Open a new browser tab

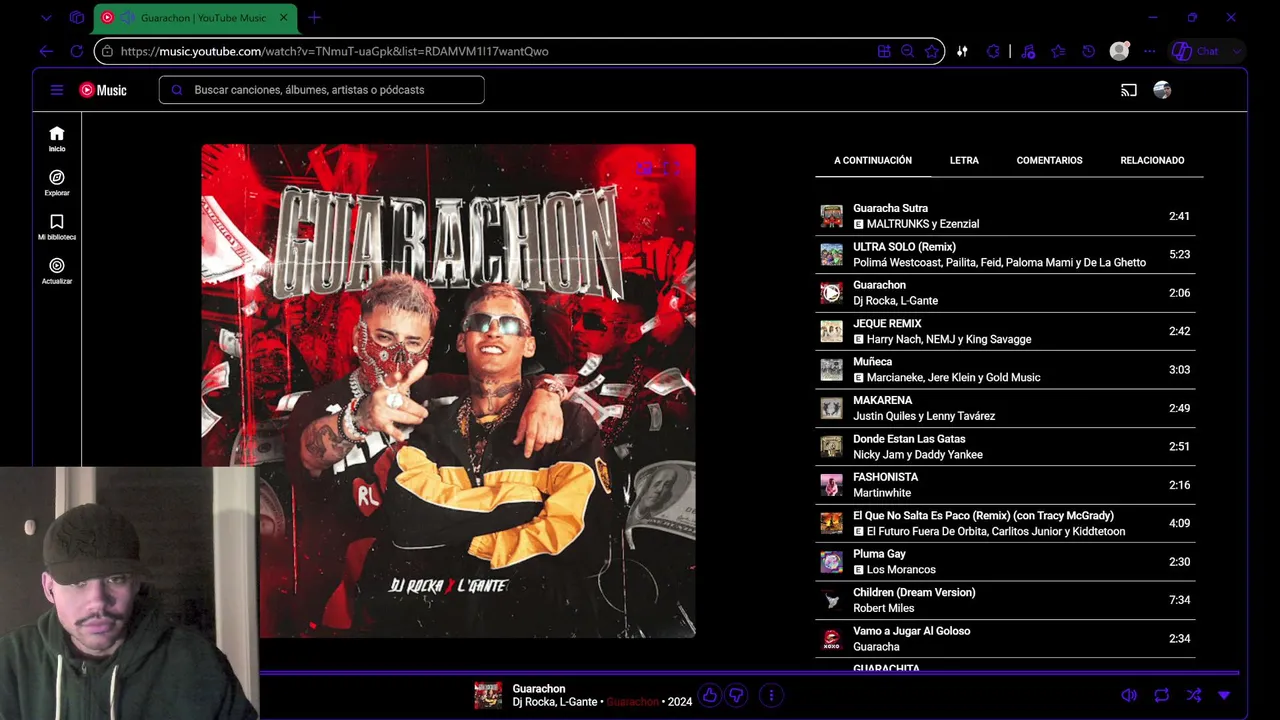[314, 18]
